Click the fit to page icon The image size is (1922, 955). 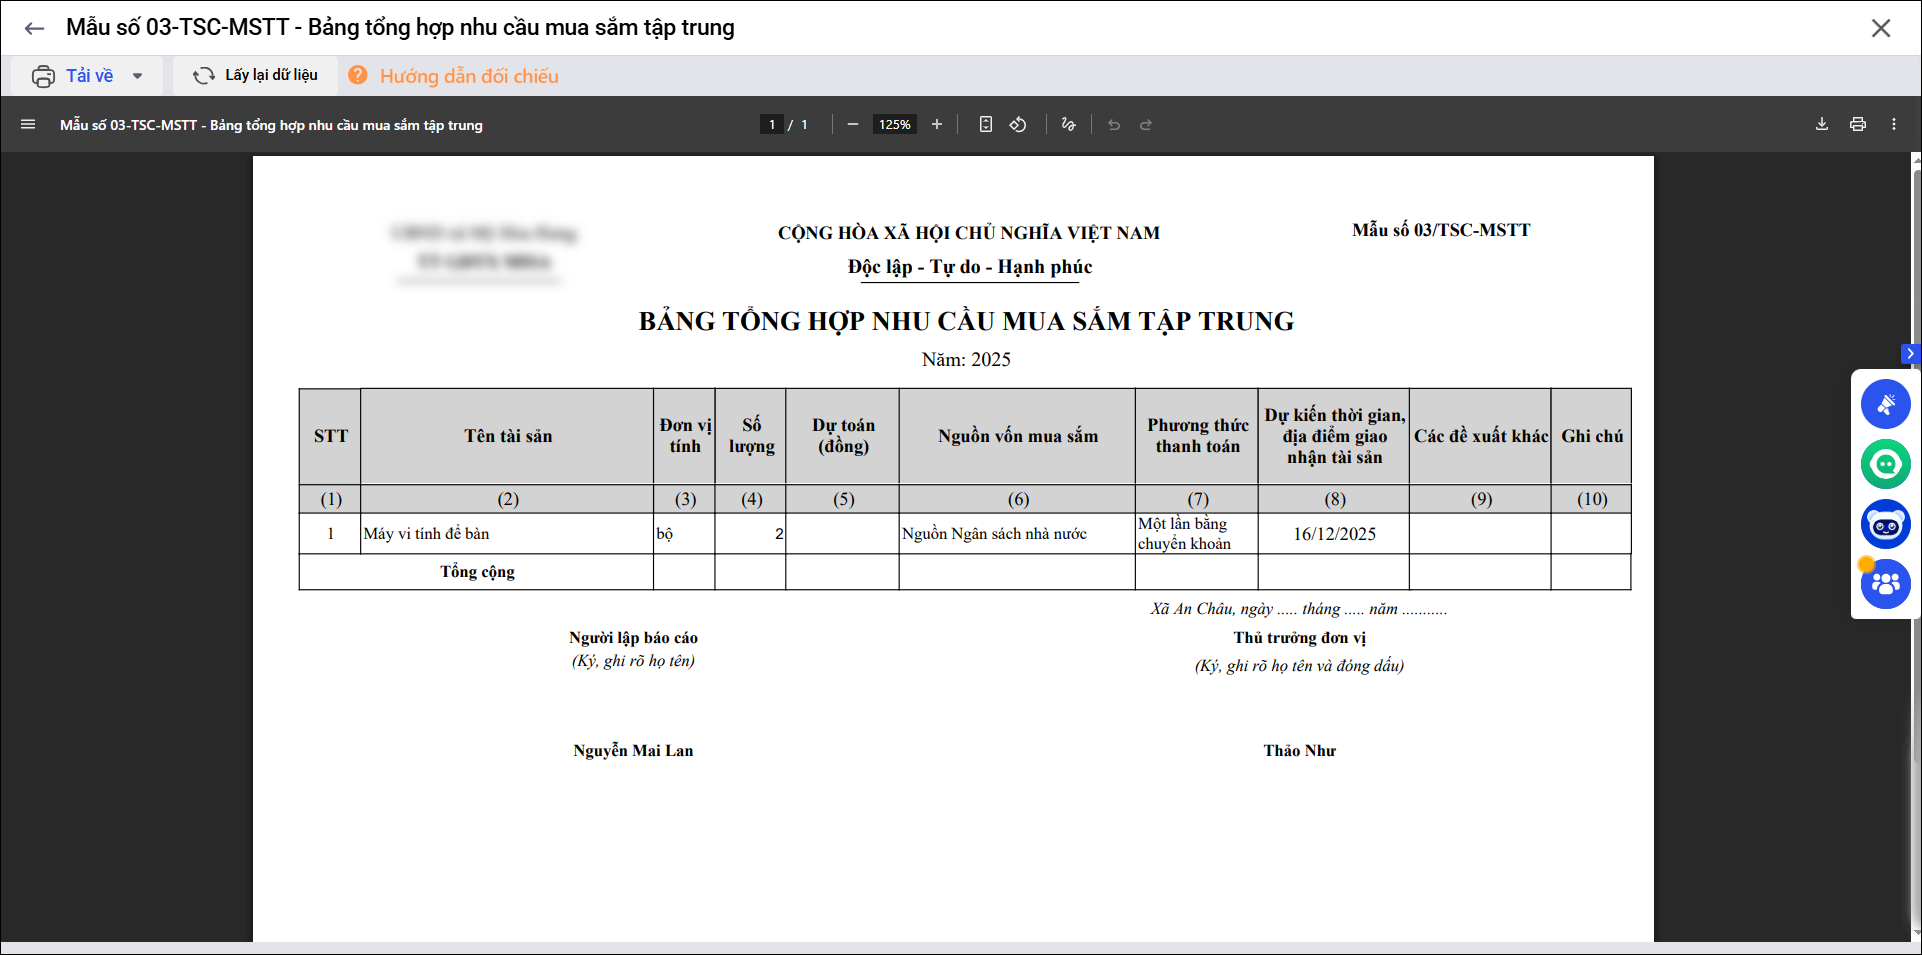click(x=986, y=125)
